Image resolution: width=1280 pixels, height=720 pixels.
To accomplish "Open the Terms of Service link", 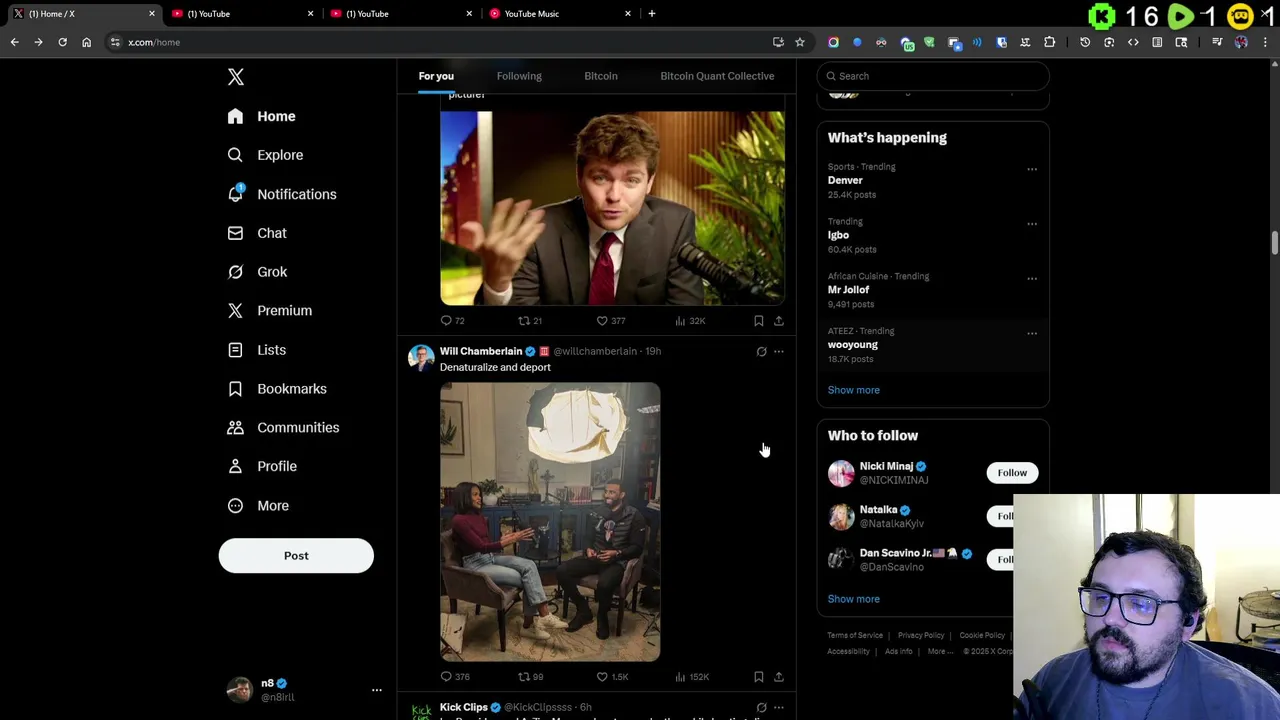I will pos(855,635).
